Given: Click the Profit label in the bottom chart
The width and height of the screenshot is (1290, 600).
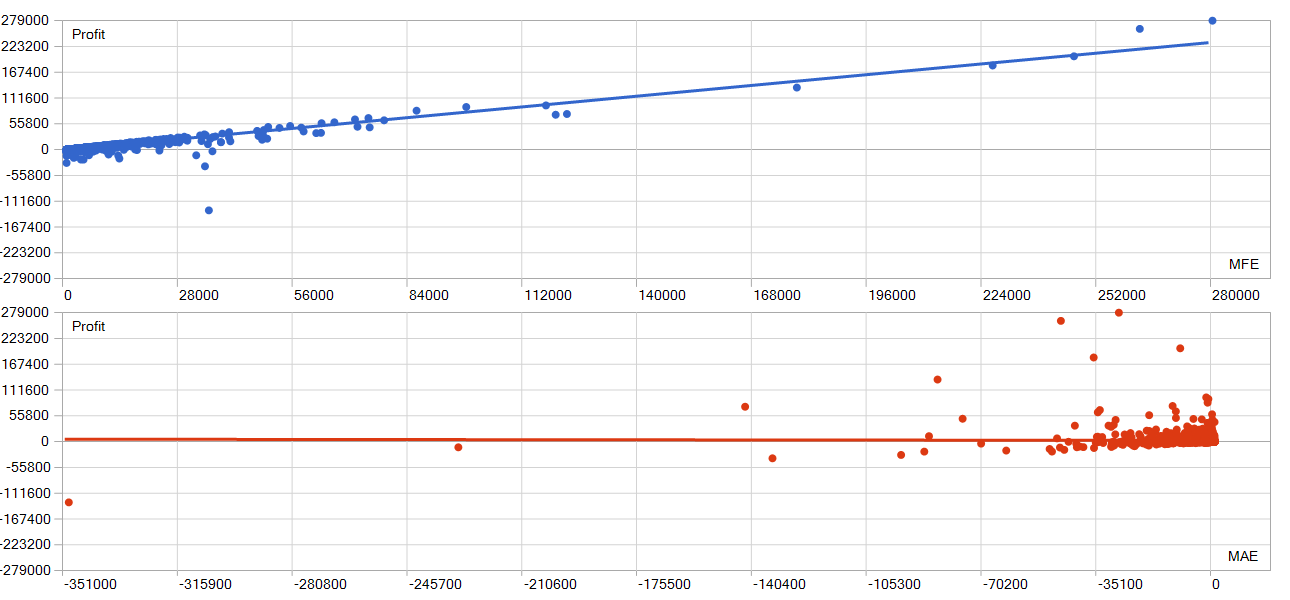Looking at the screenshot, I should [89, 327].
